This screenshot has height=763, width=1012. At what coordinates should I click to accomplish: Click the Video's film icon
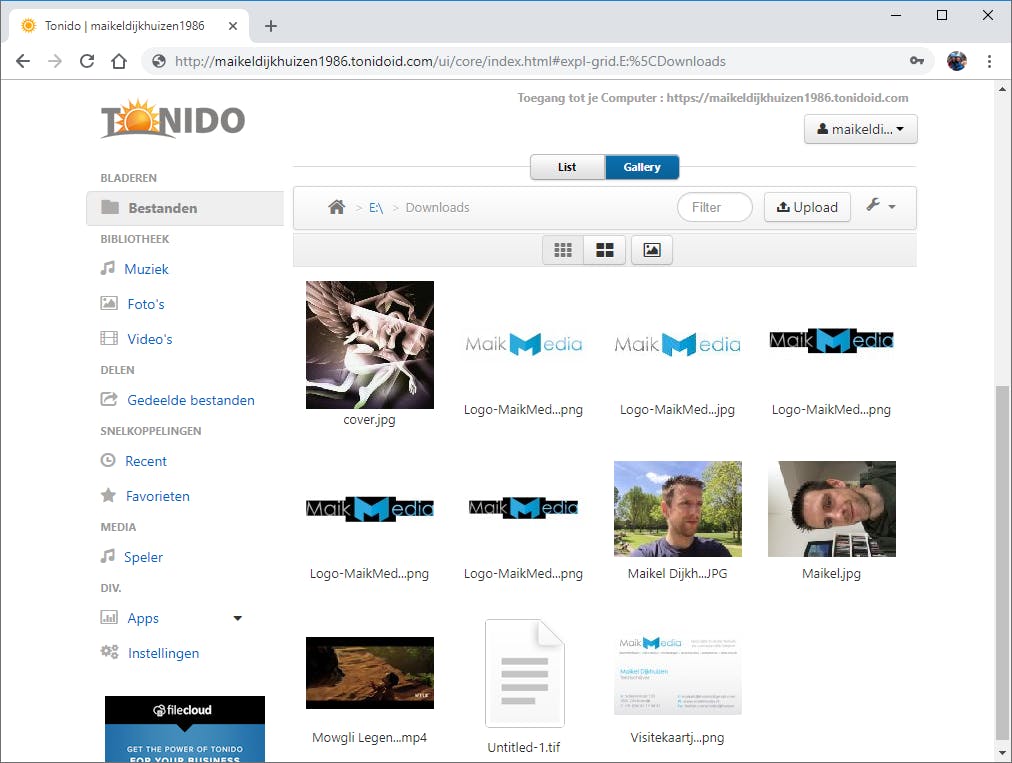[109, 338]
